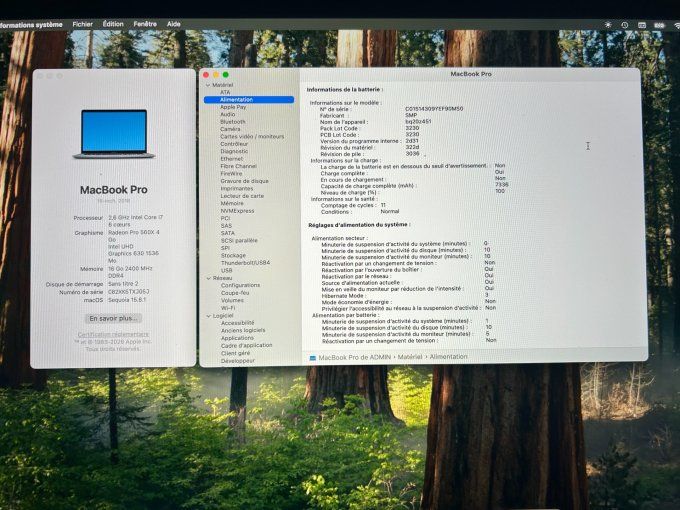Select Client géré under Logiciel

tap(235, 353)
